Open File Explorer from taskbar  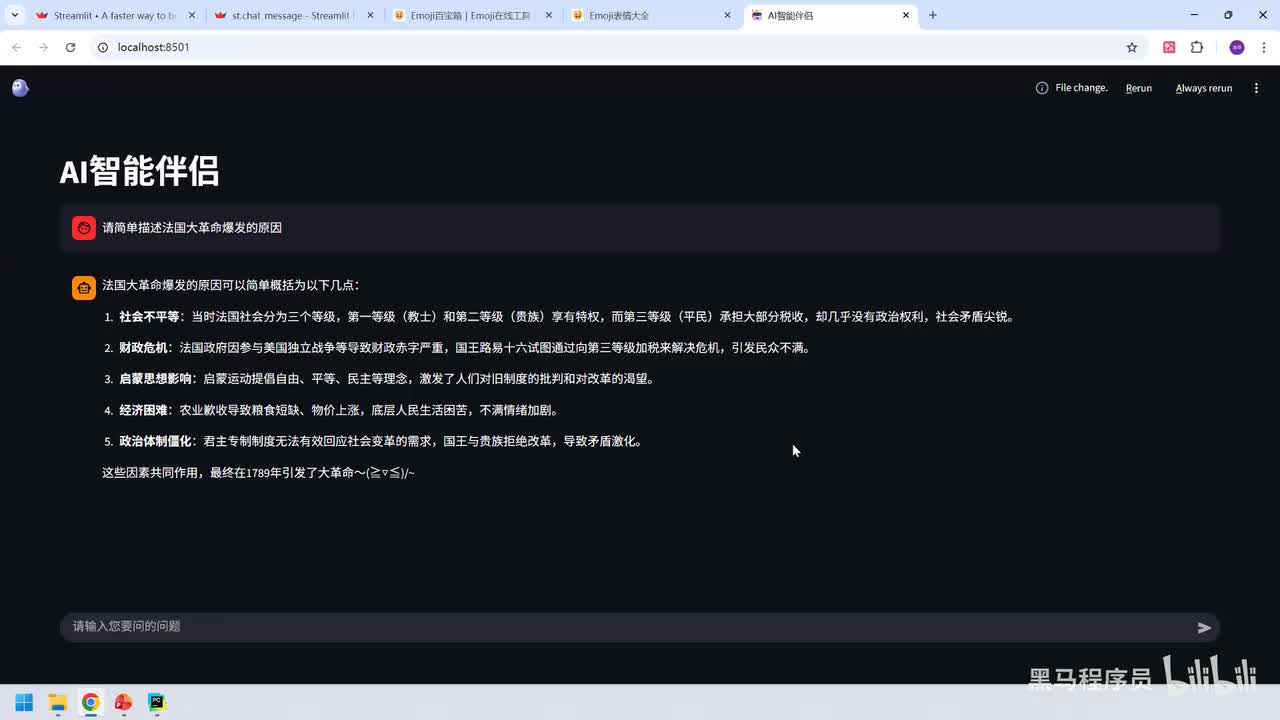point(58,702)
